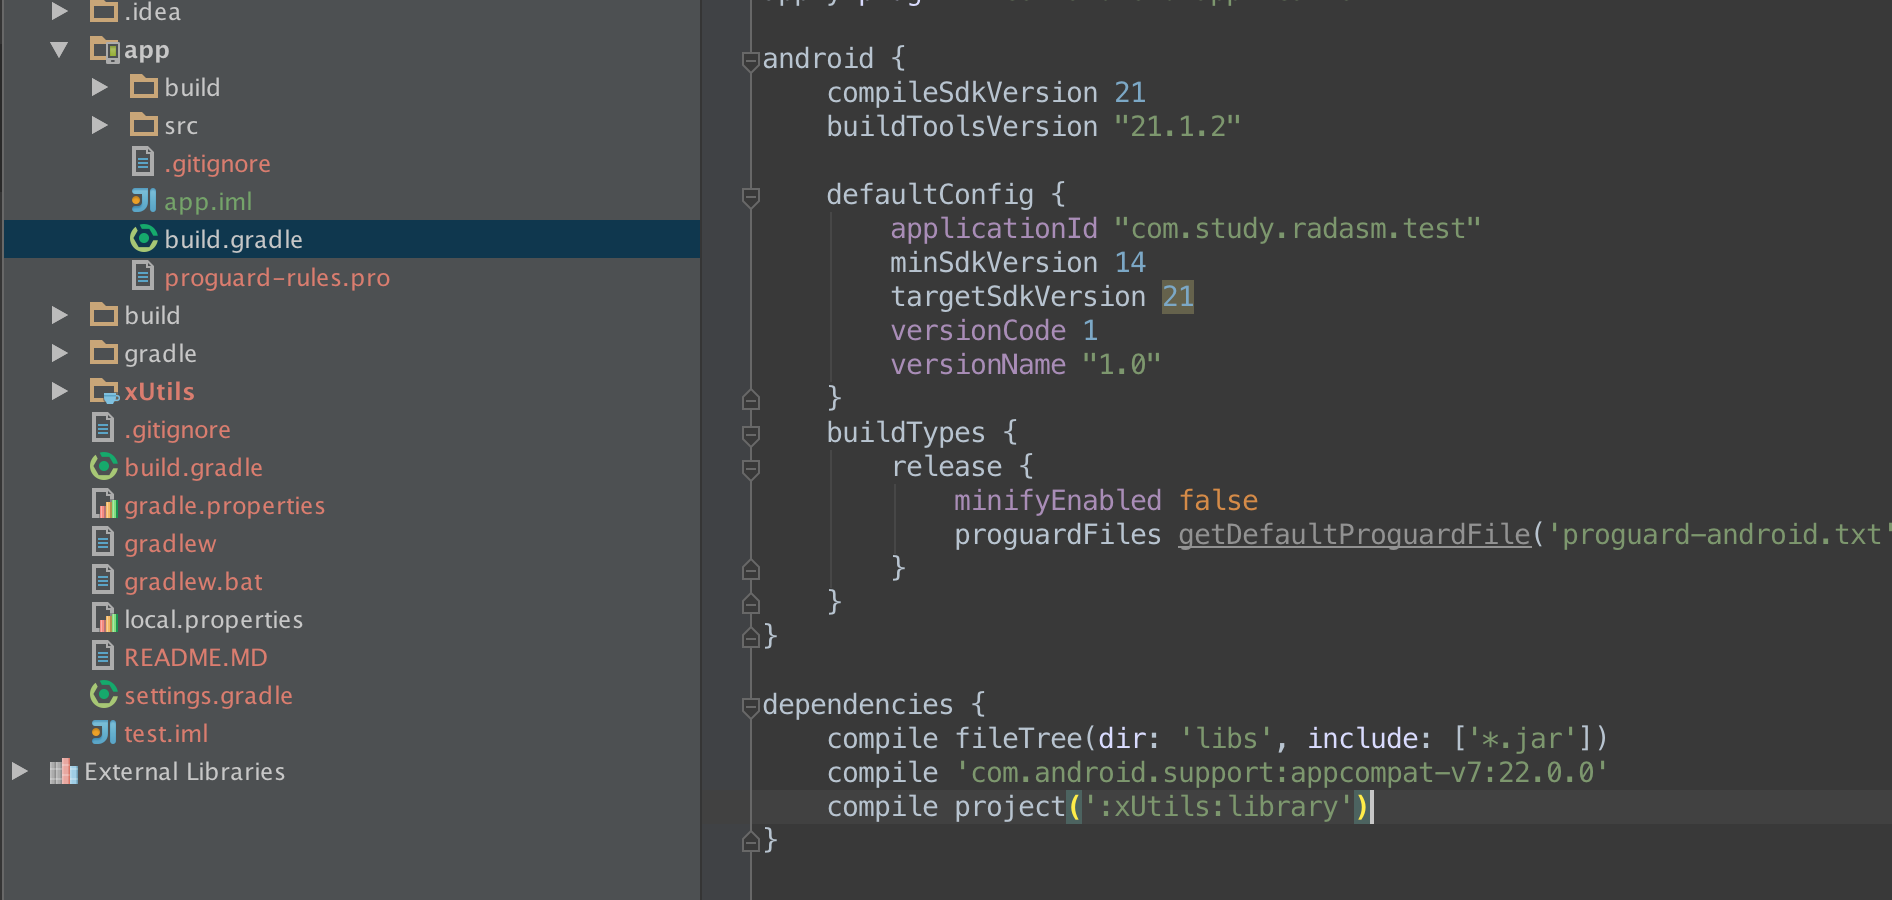Open test.iml file
Image resolution: width=1892 pixels, height=900 pixels.
tap(166, 733)
